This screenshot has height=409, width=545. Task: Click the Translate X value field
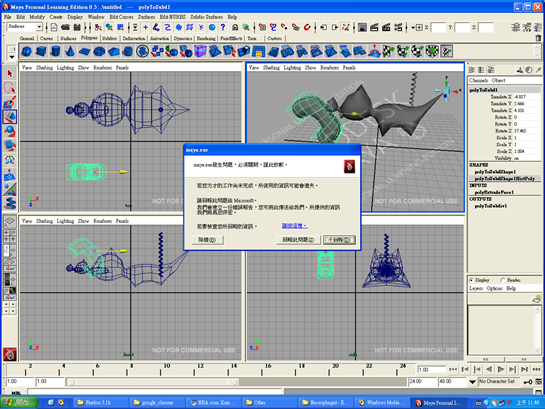[x=527, y=97]
